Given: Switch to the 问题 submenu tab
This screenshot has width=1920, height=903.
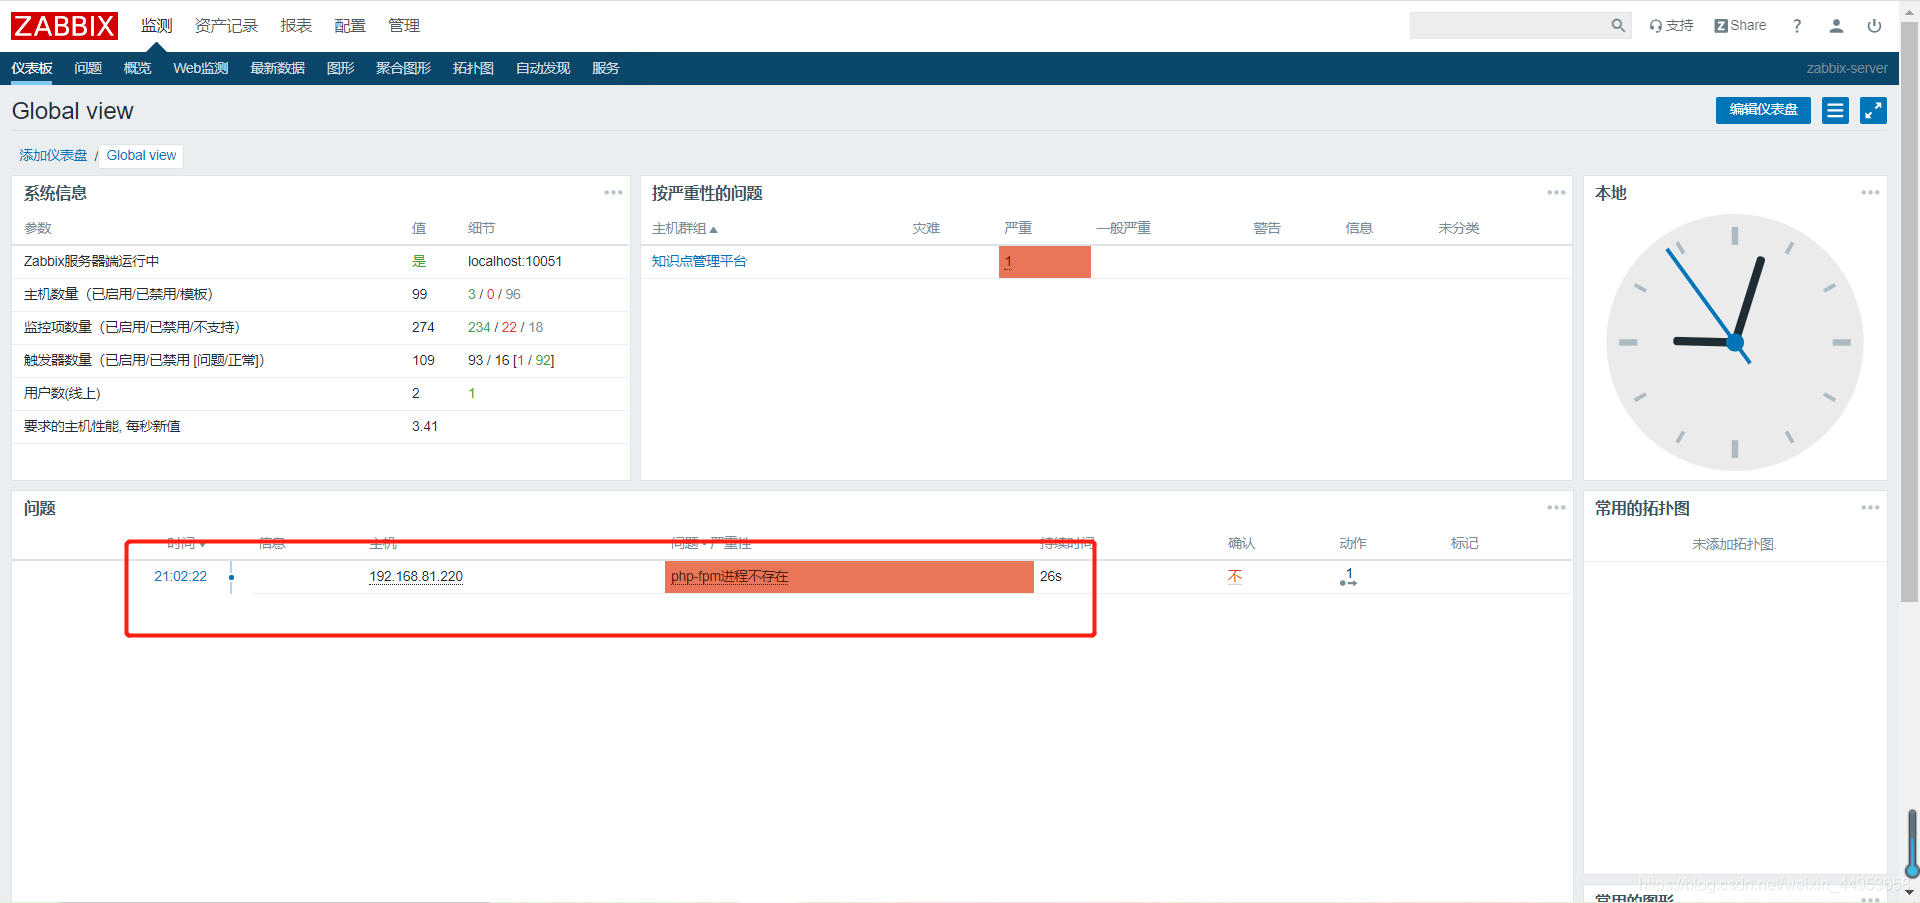Looking at the screenshot, I should click(x=88, y=68).
